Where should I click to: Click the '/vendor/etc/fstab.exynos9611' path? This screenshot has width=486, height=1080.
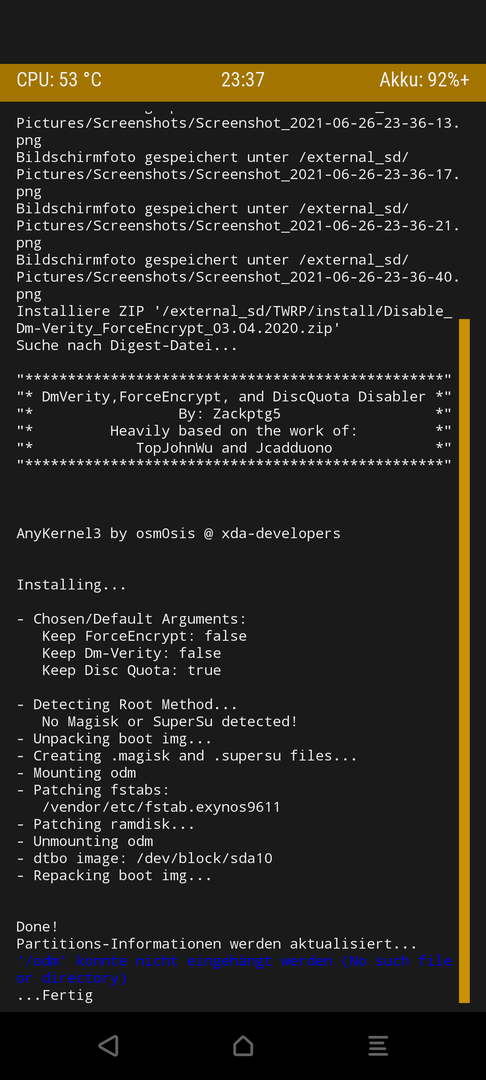pyautogui.click(x=161, y=807)
